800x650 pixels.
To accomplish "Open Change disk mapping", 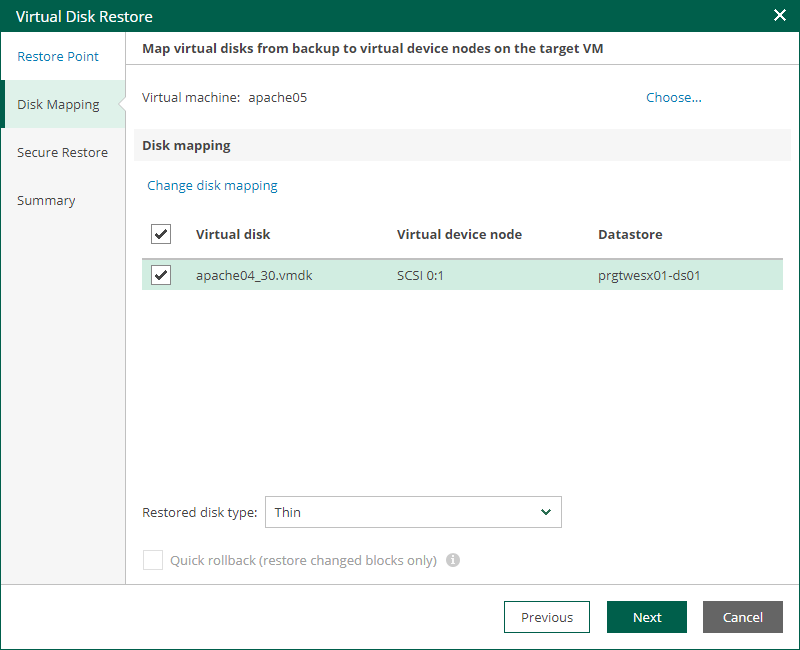I will point(212,185).
